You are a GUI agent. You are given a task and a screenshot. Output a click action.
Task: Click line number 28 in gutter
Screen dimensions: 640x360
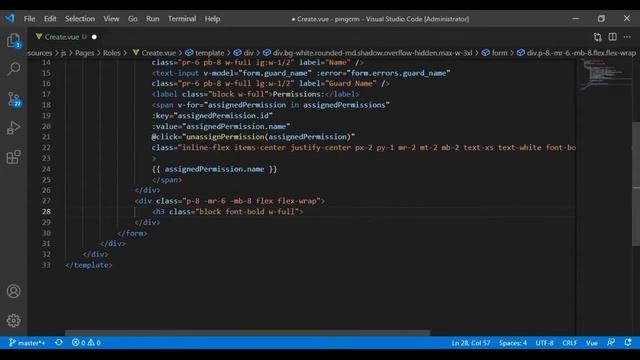click(46, 211)
